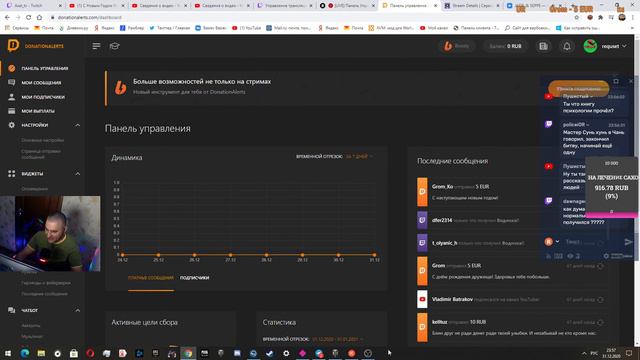Click the Grom 5 EUR birthday donation

pos(512,271)
